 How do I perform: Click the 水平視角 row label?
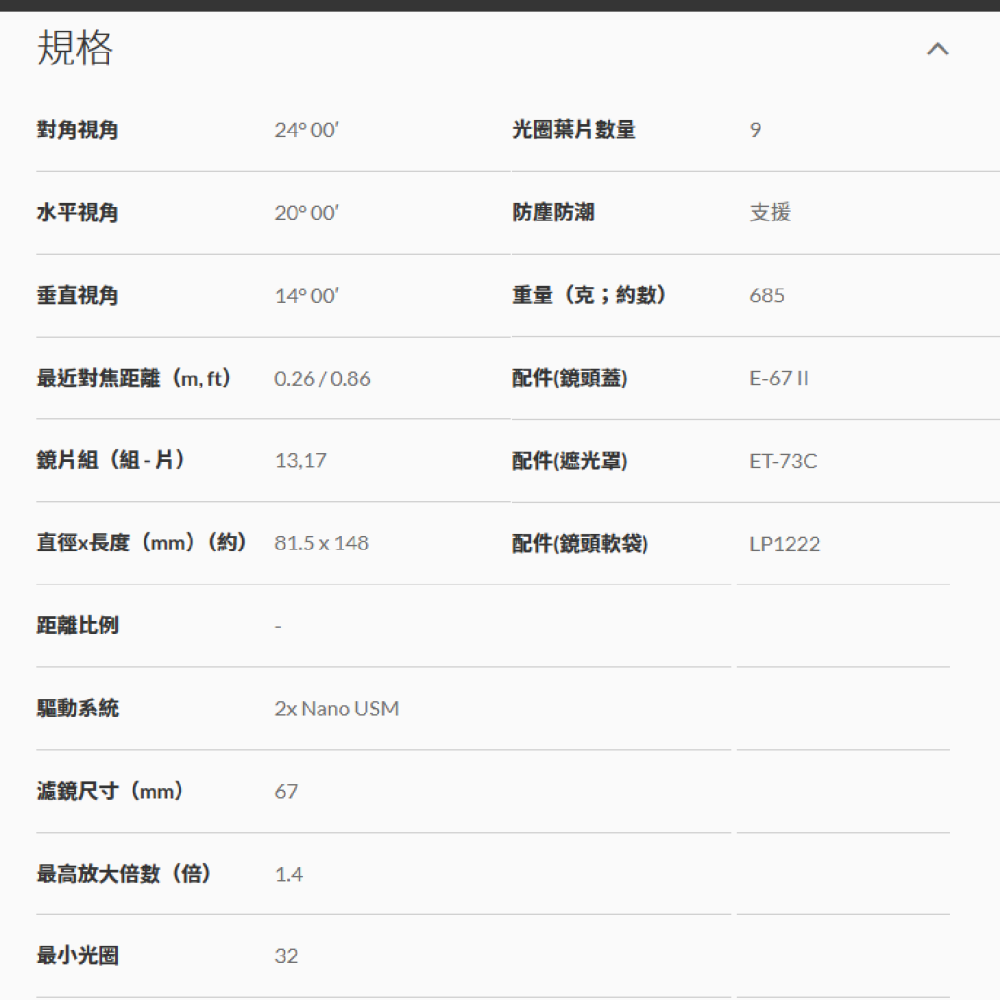point(76,212)
